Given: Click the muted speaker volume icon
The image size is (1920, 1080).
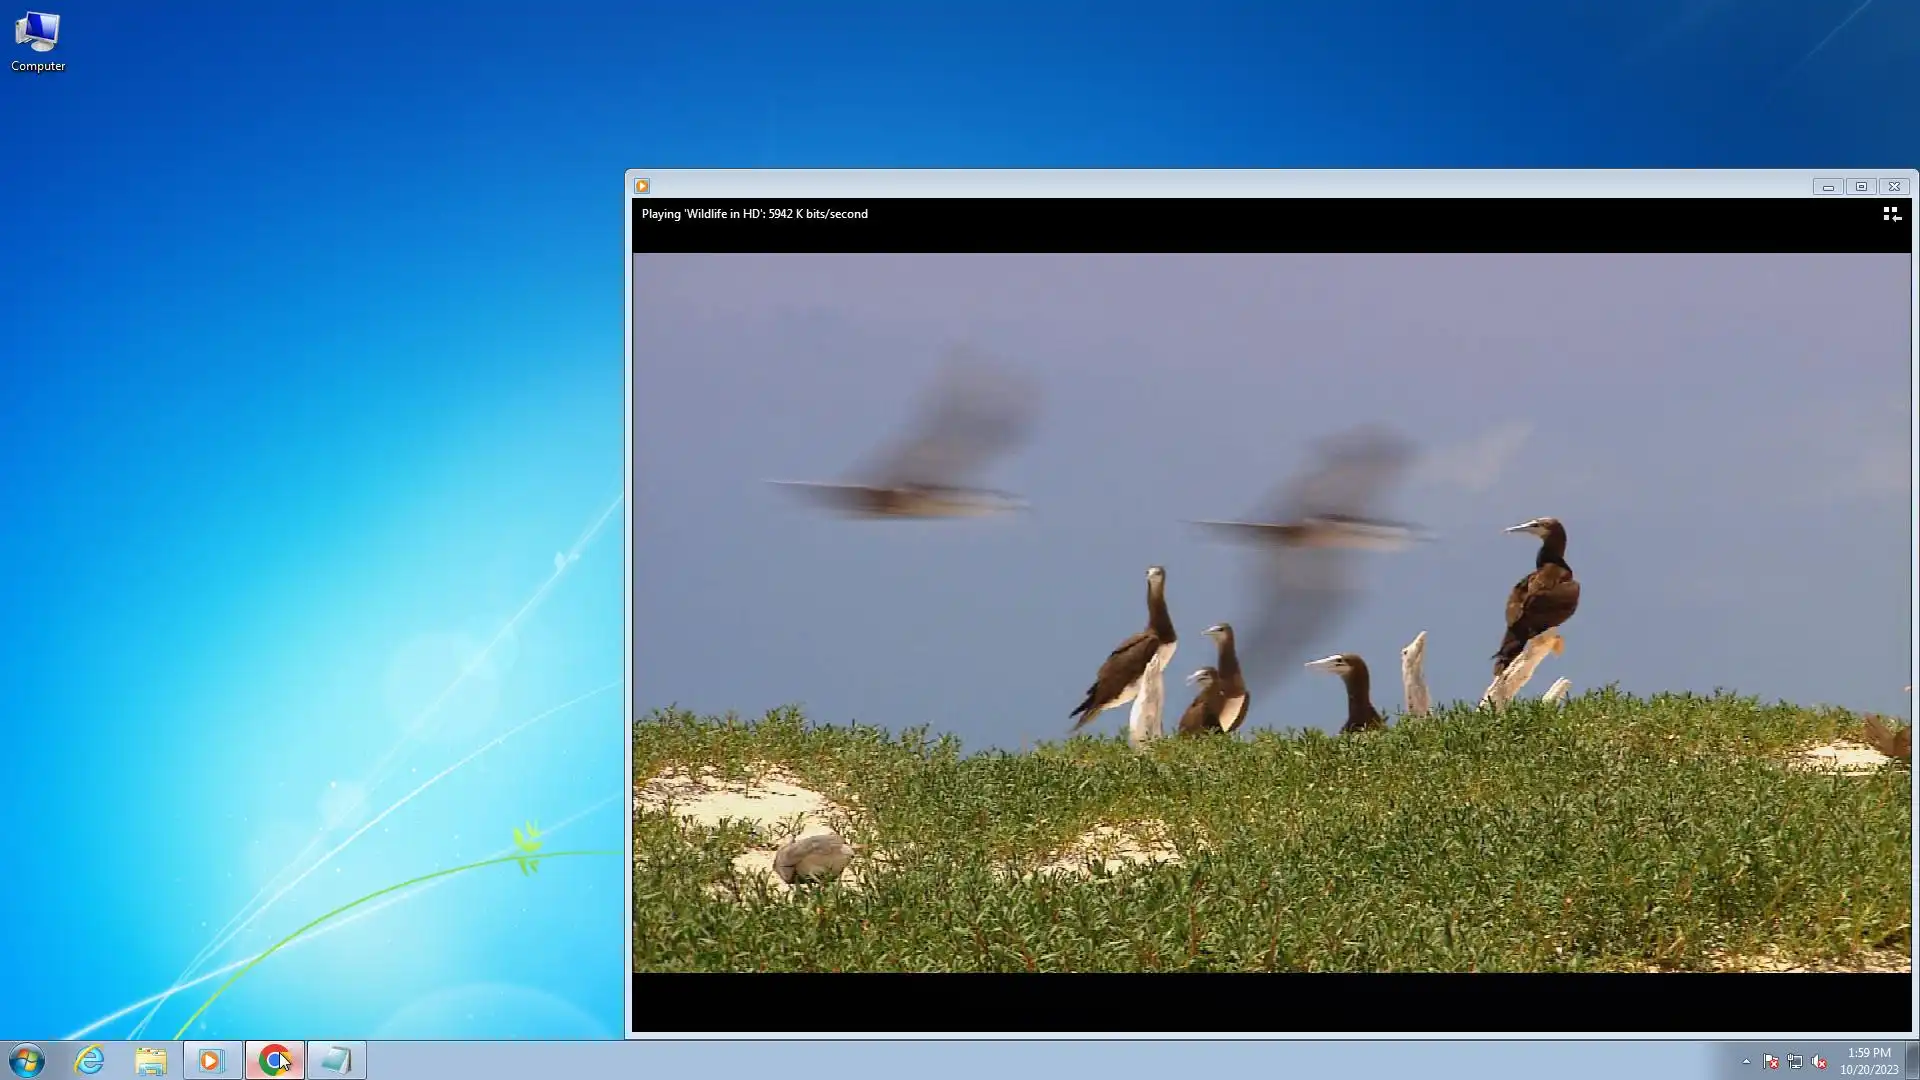Looking at the screenshot, I should (1818, 1061).
